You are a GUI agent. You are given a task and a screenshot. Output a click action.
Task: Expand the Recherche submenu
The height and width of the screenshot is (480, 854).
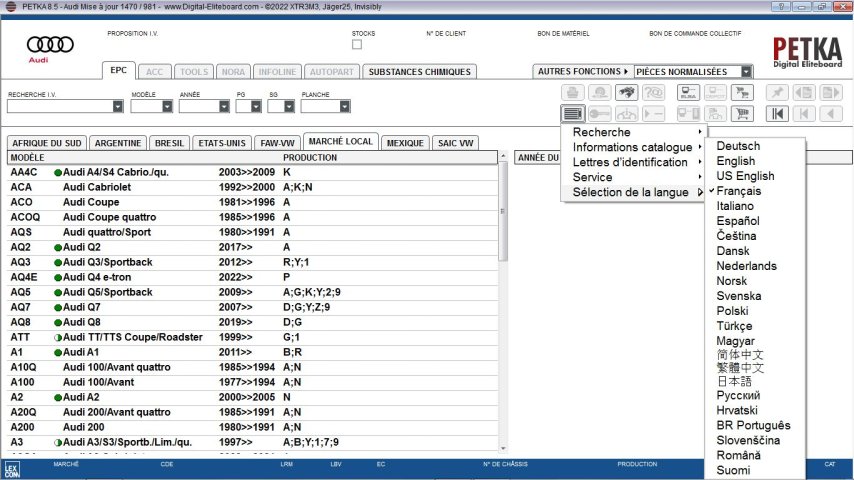click(636, 132)
